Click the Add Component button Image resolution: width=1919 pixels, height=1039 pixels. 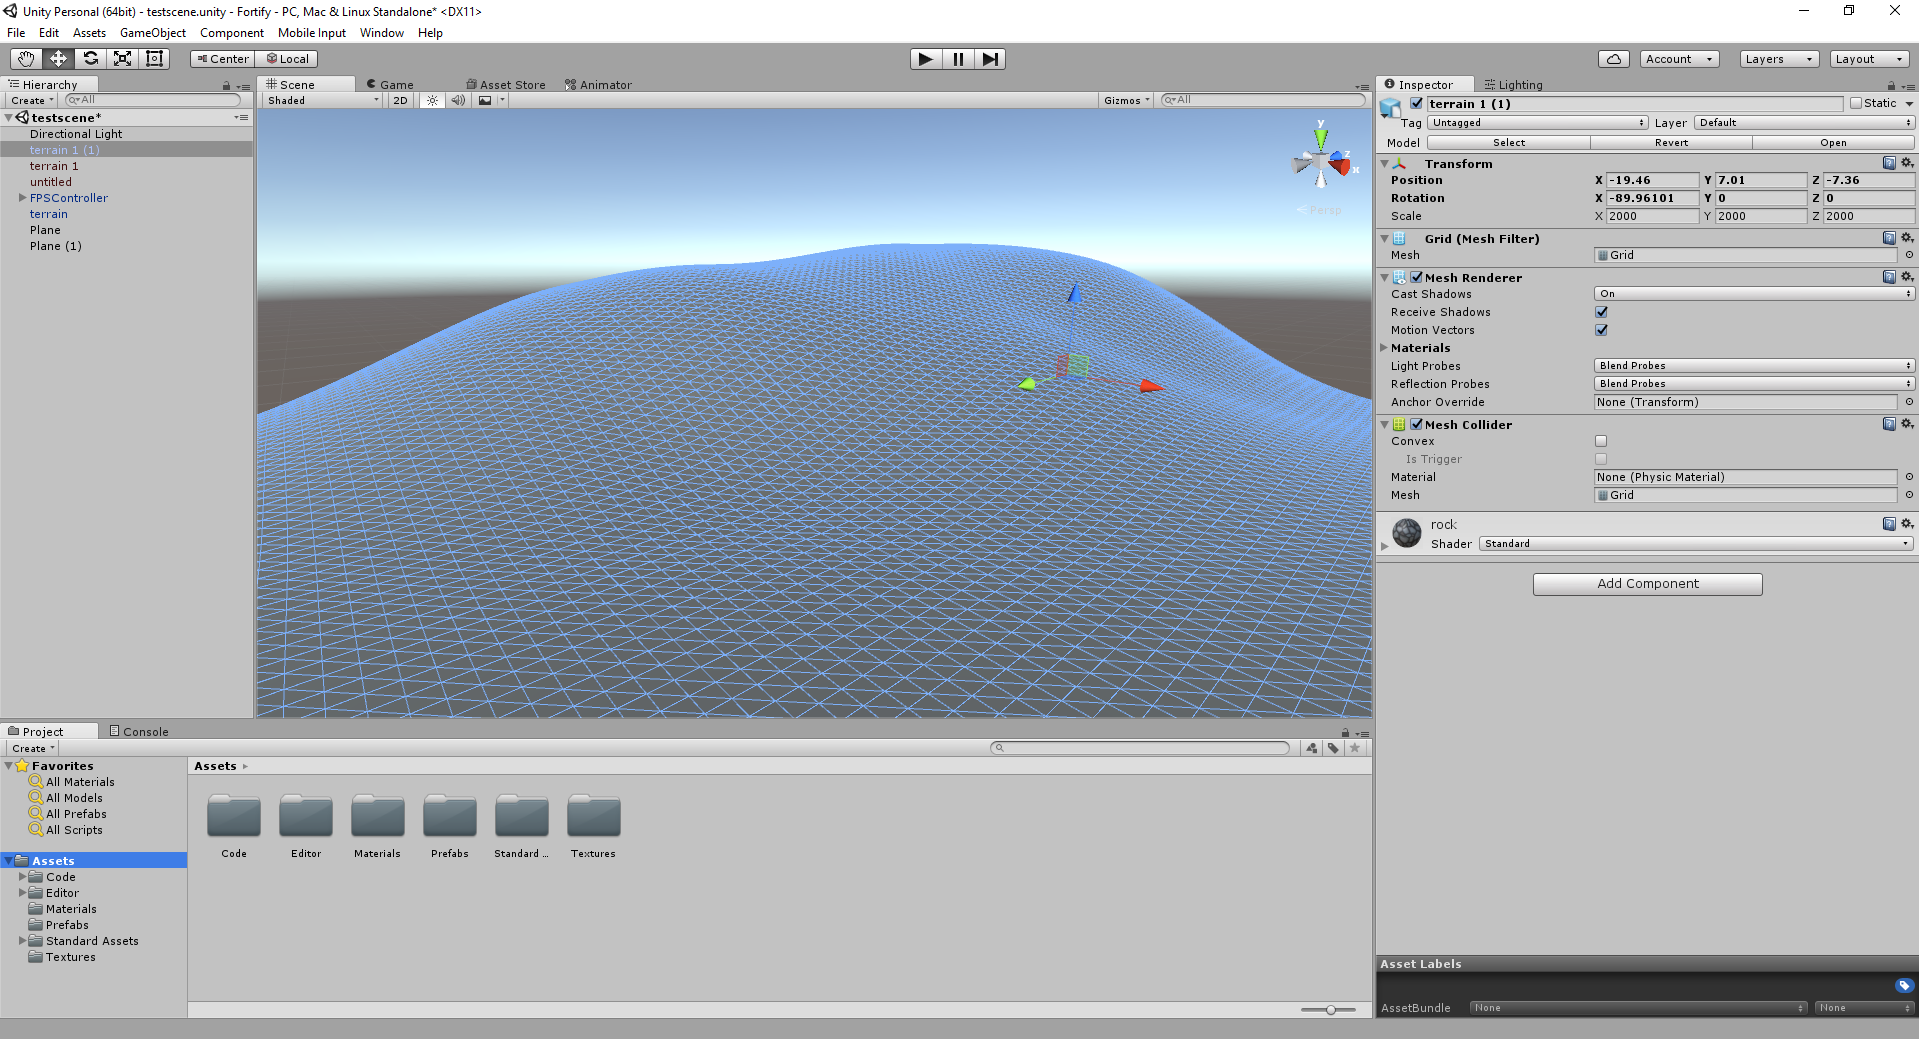point(1648,584)
